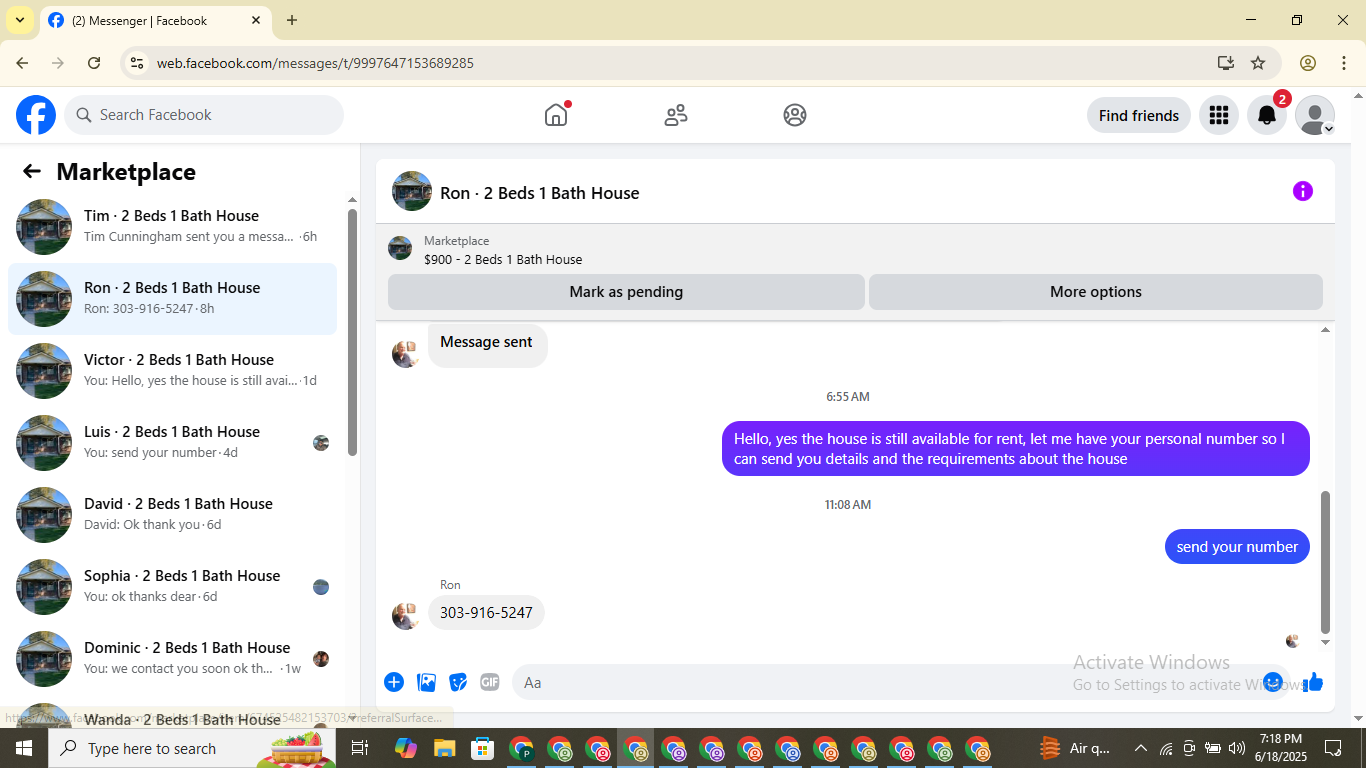
Task: Click the chat header title Ron · 2 Beds 1 Bath House
Action: (x=540, y=193)
